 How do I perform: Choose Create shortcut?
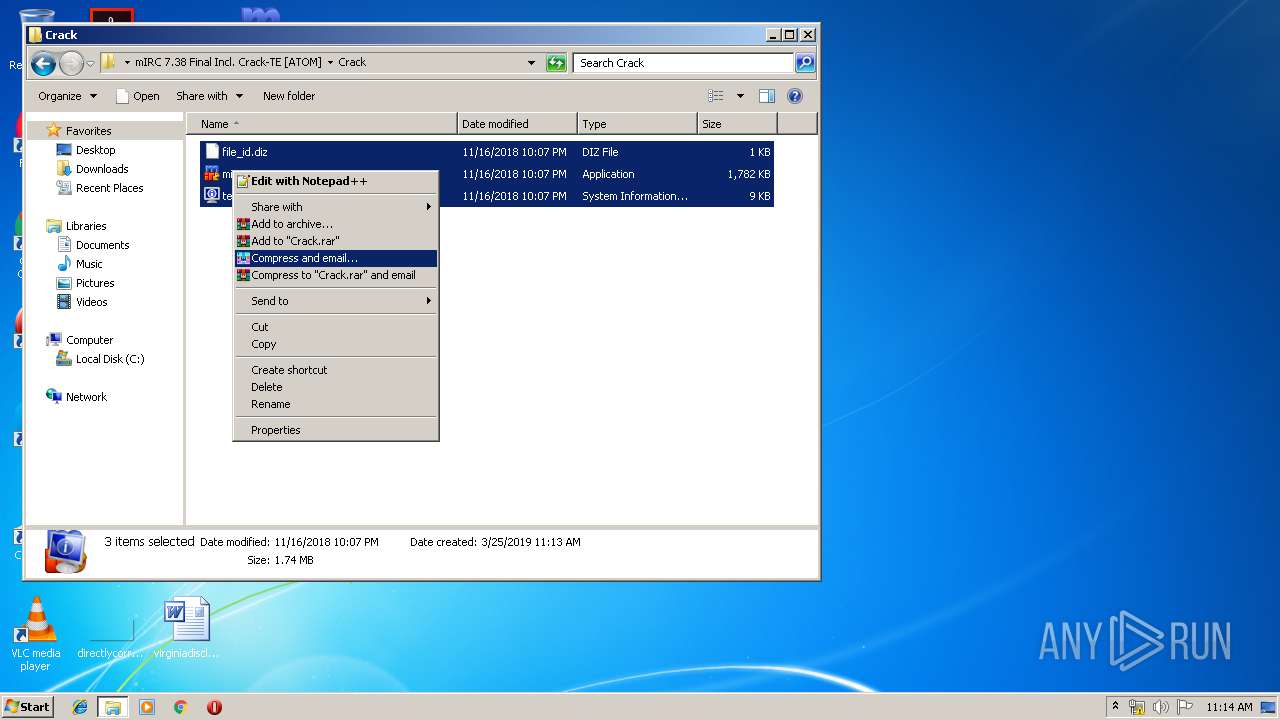(336, 370)
